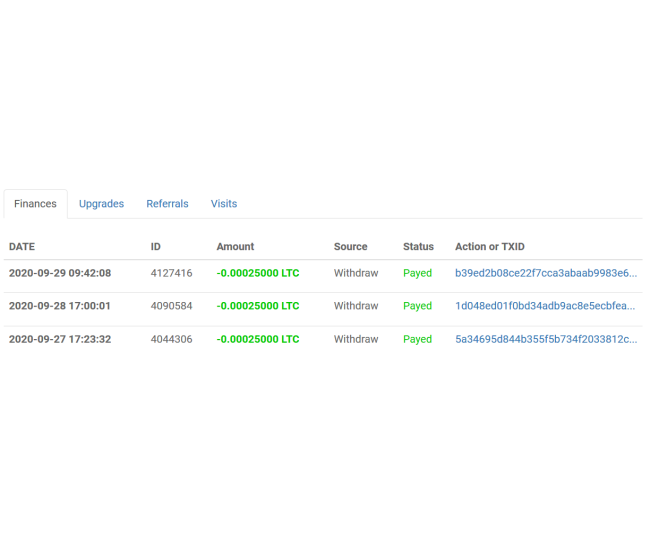Open transaction link starting with 1d048ed01f0
Screen dimensions: 650x550
coord(545,306)
